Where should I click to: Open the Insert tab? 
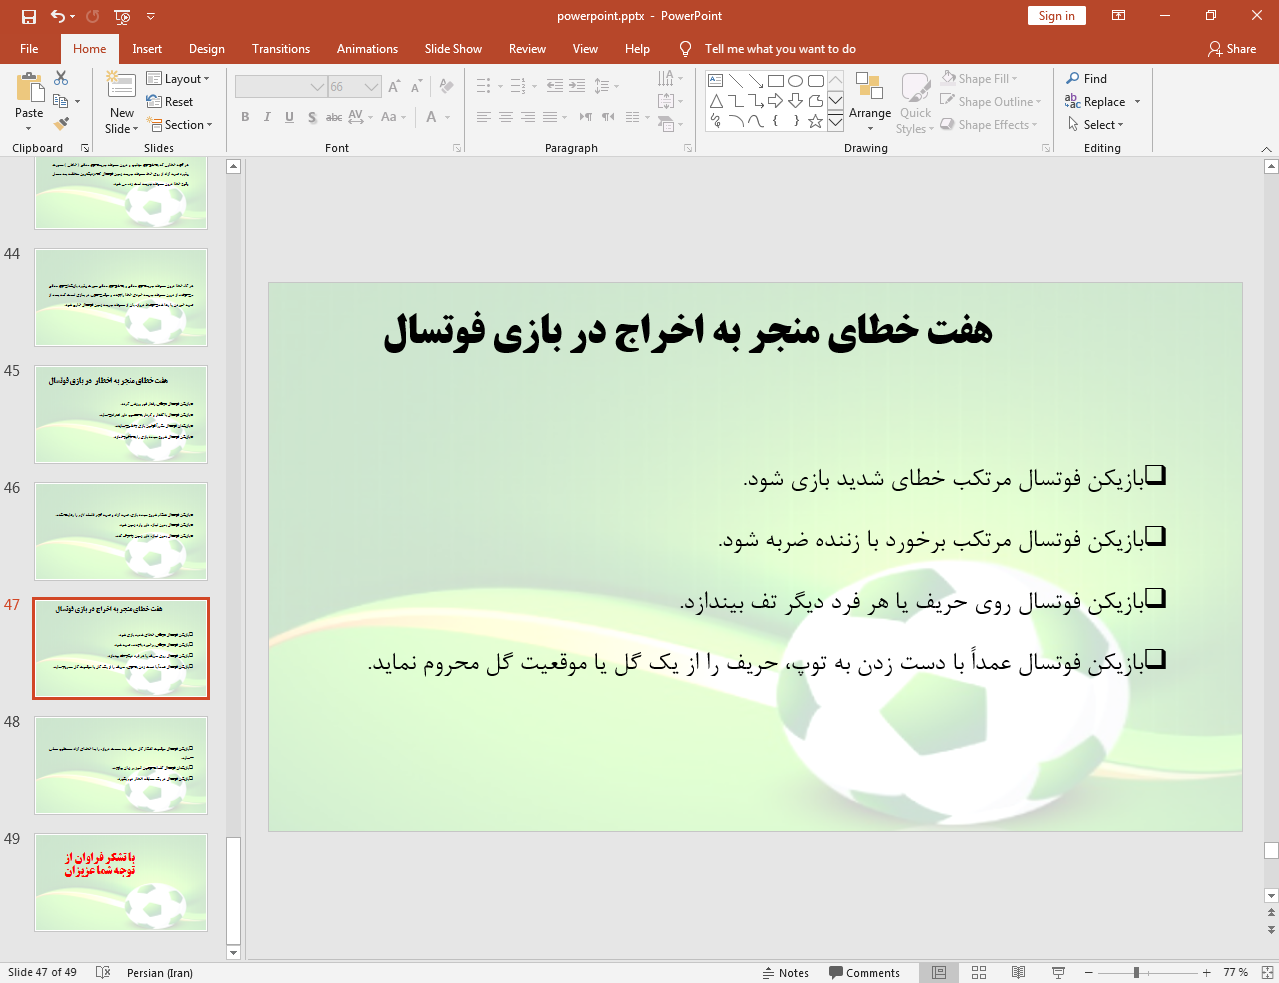click(x=147, y=49)
